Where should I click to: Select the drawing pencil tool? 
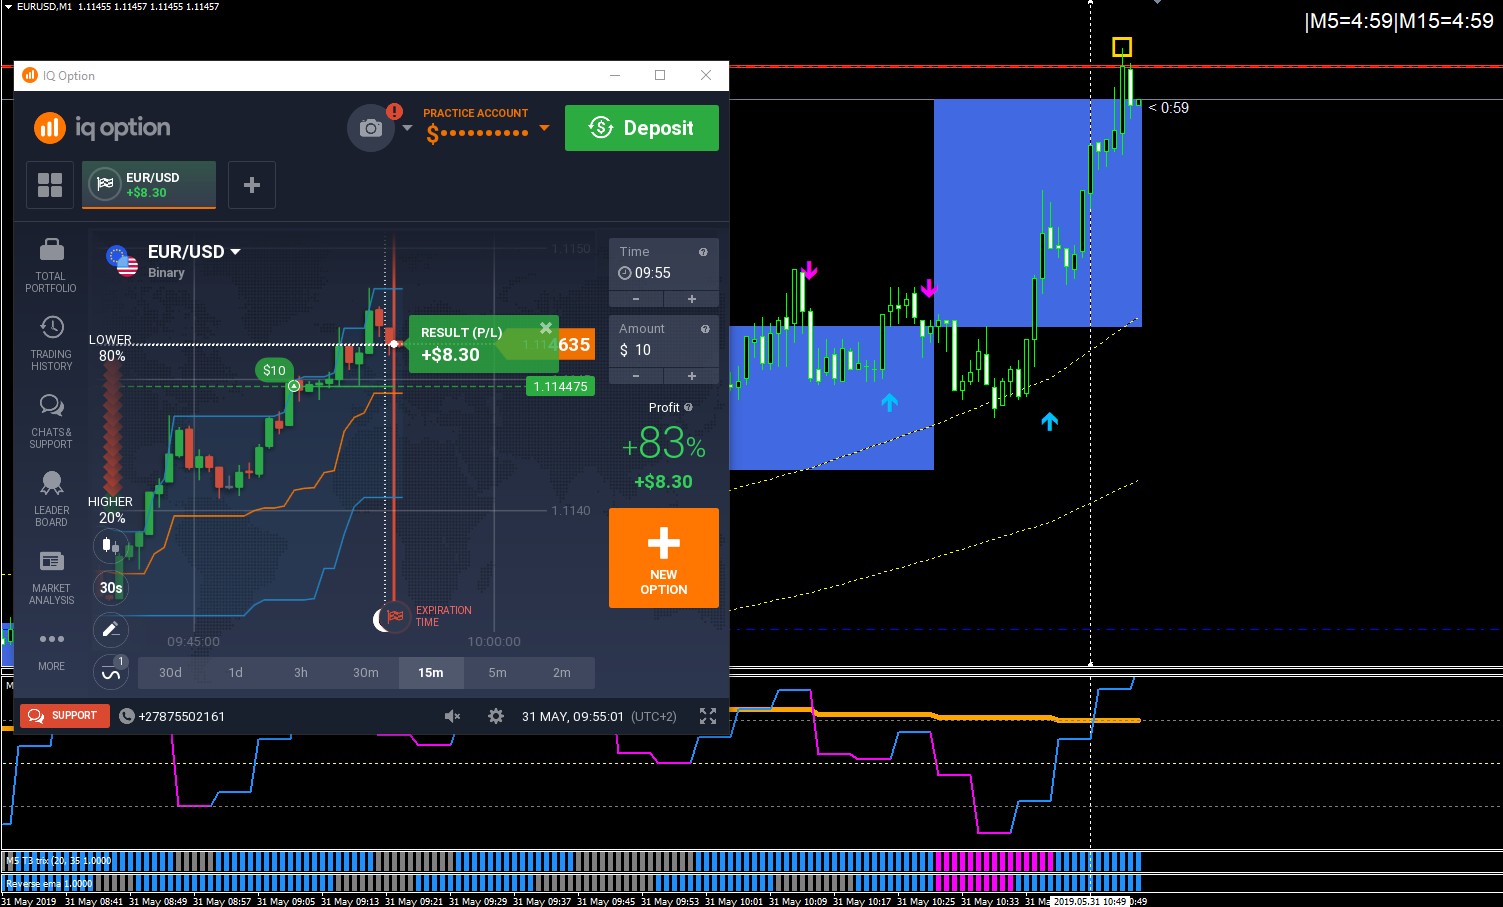click(x=111, y=630)
